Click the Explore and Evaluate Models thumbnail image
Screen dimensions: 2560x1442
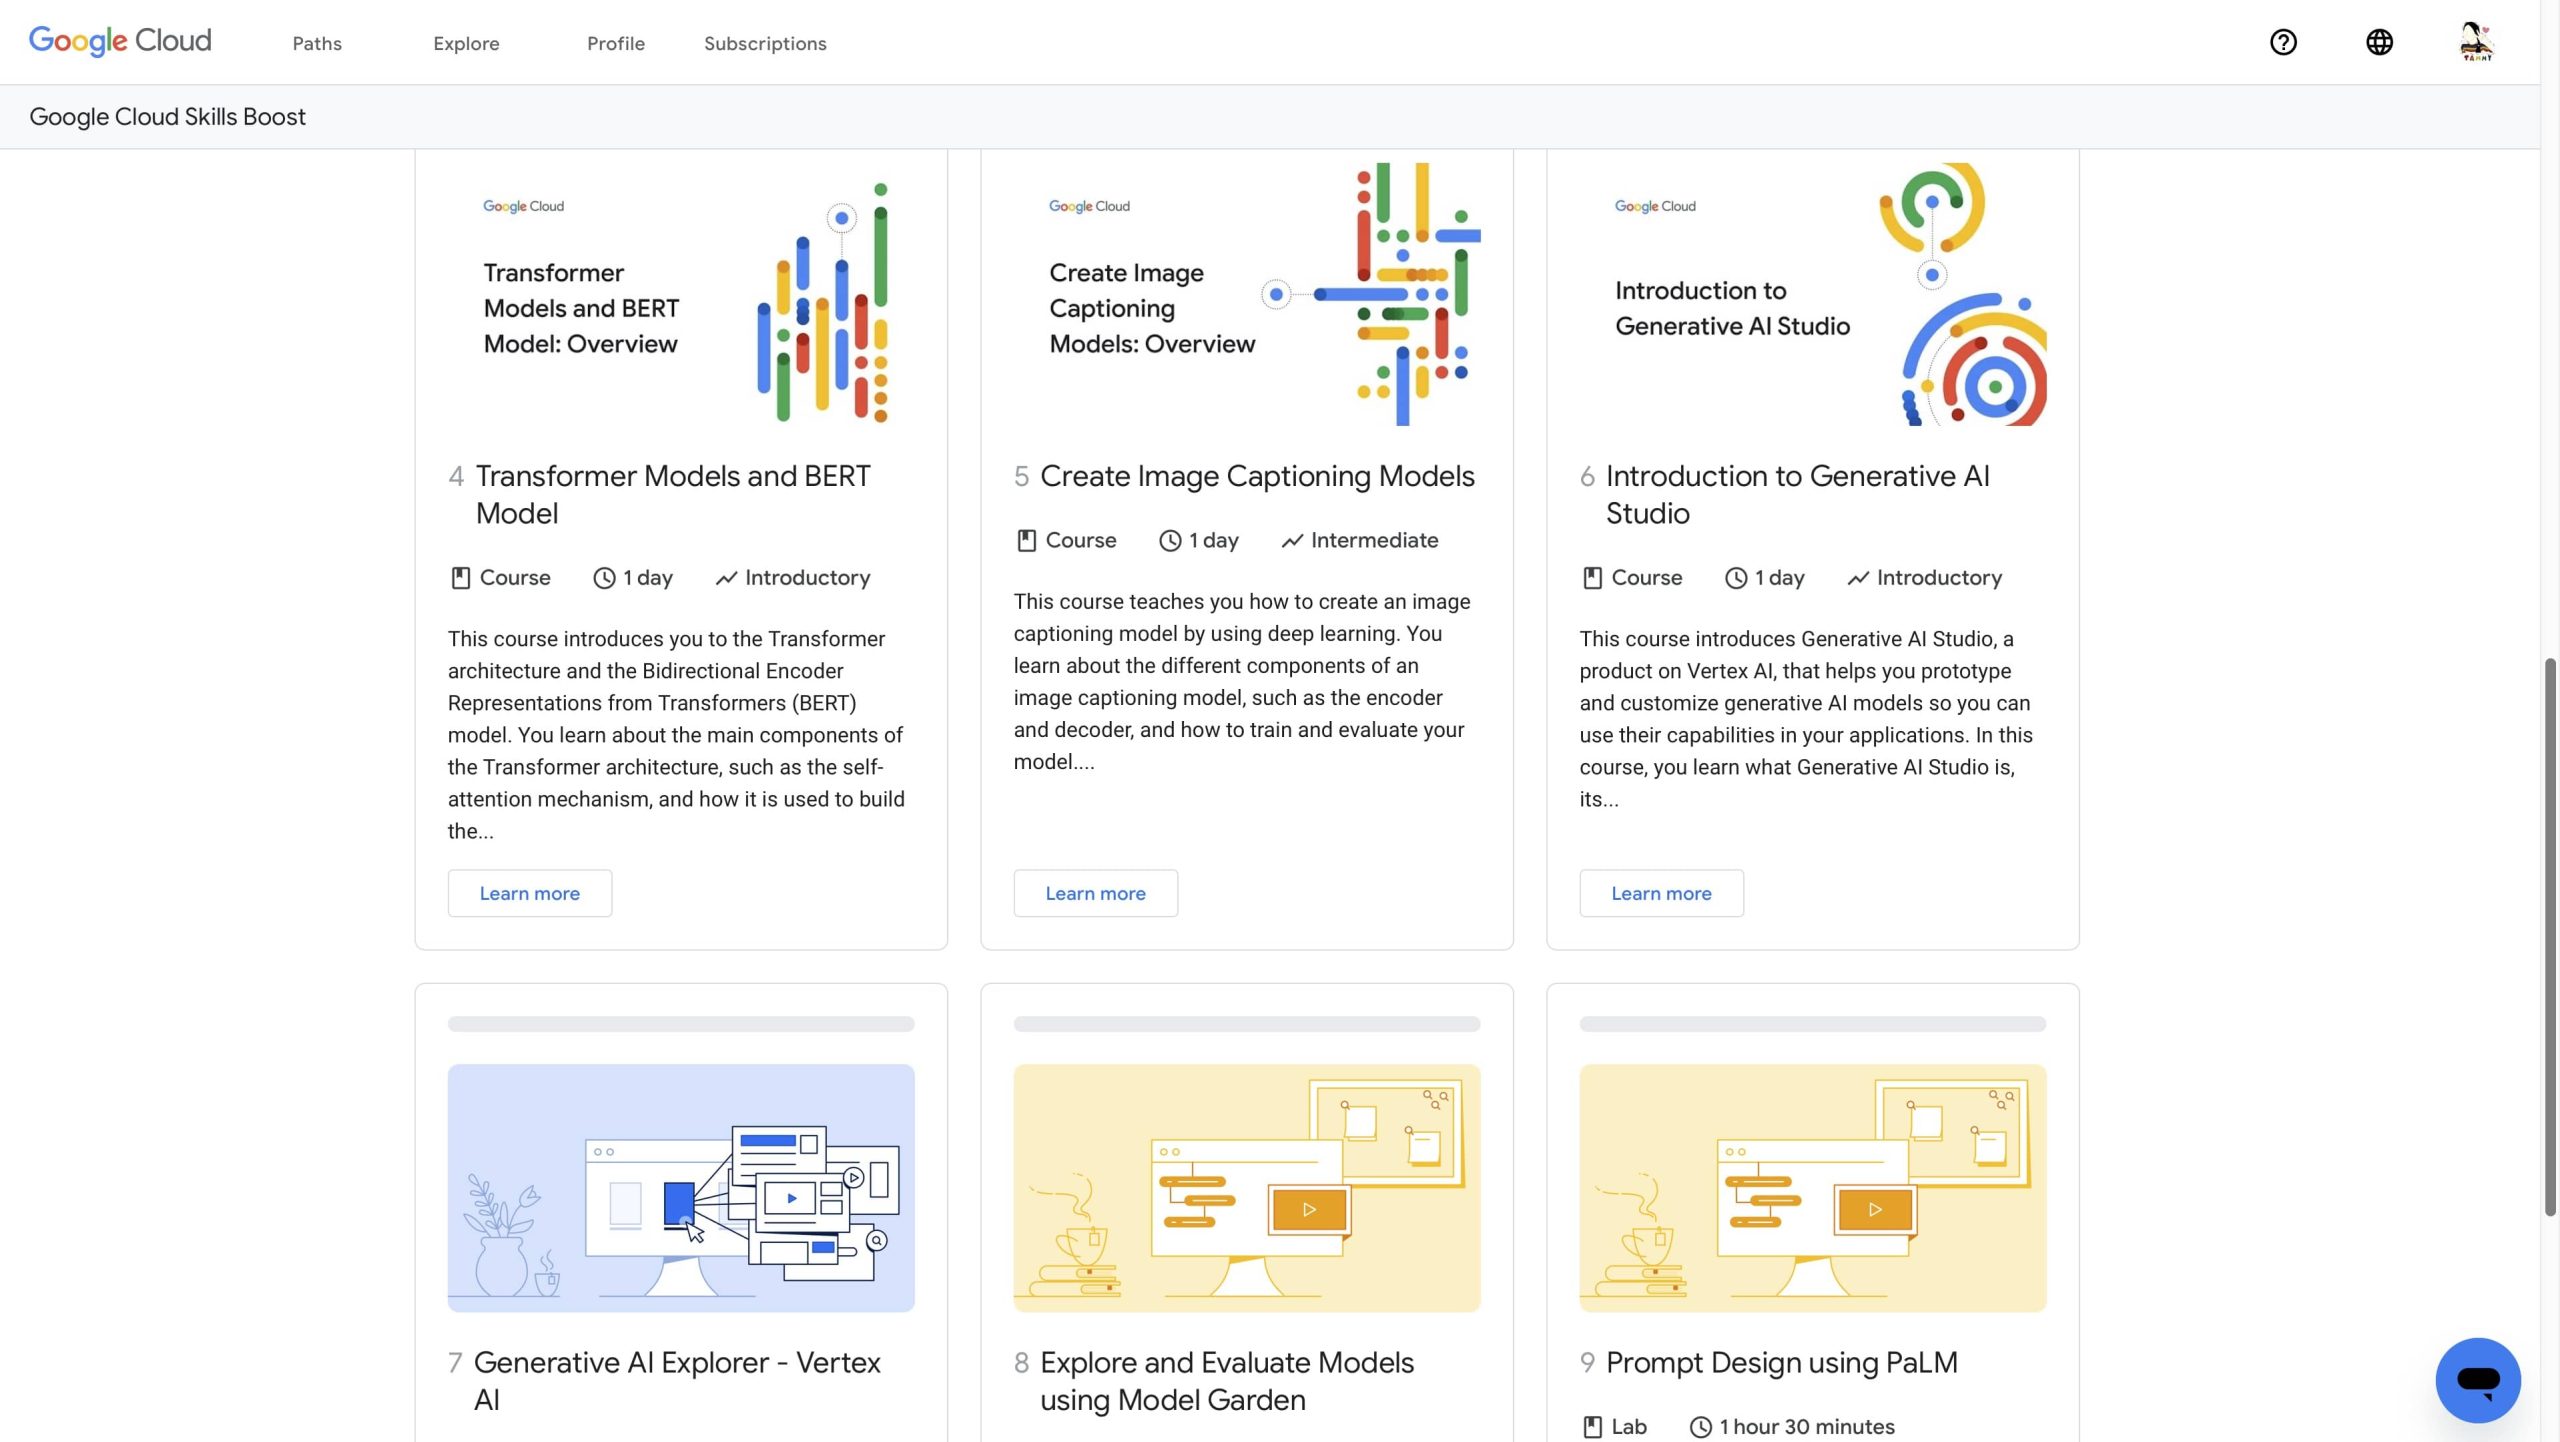coord(1246,1188)
